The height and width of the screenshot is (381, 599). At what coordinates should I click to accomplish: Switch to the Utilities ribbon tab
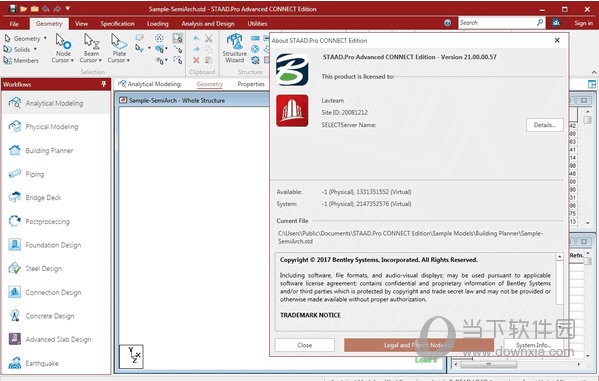[x=257, y=24]
